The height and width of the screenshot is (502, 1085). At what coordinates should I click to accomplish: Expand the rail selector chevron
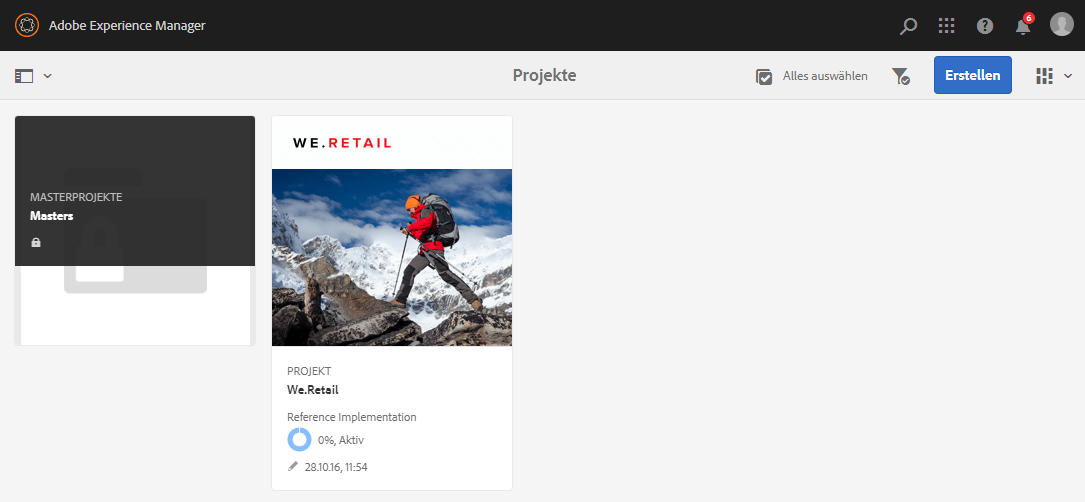(48, 76)
